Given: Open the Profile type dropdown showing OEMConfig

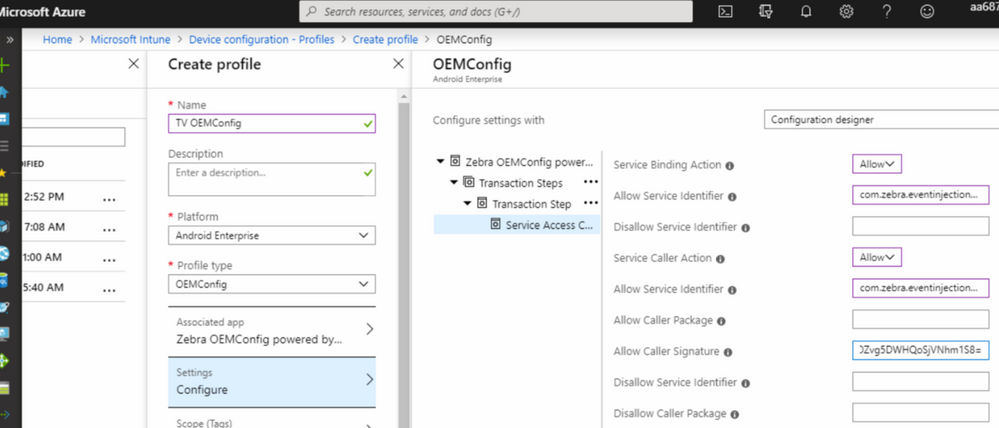Looking at the screenshot, I should (272, 284).
